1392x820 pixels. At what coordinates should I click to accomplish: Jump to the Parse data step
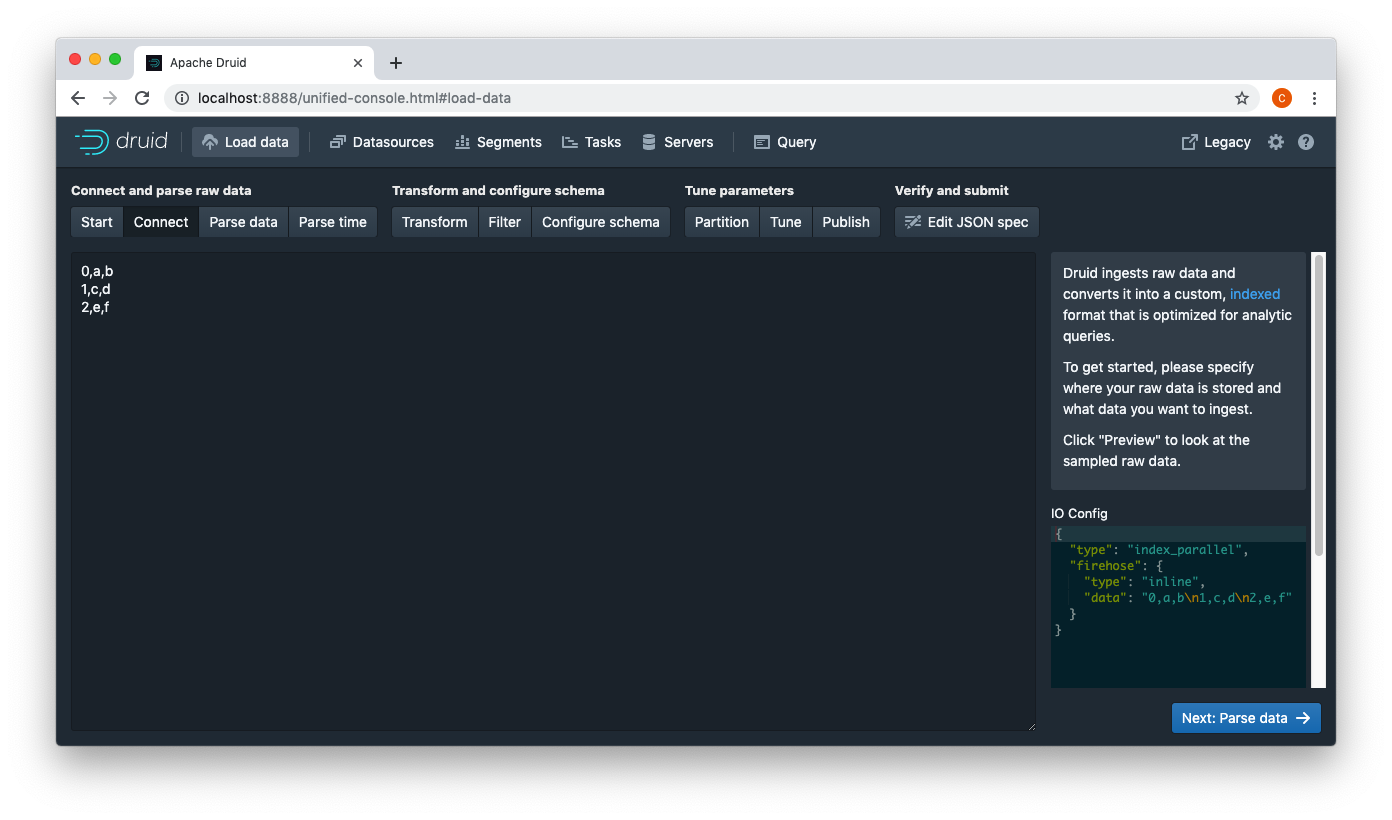tap(243, 222)
